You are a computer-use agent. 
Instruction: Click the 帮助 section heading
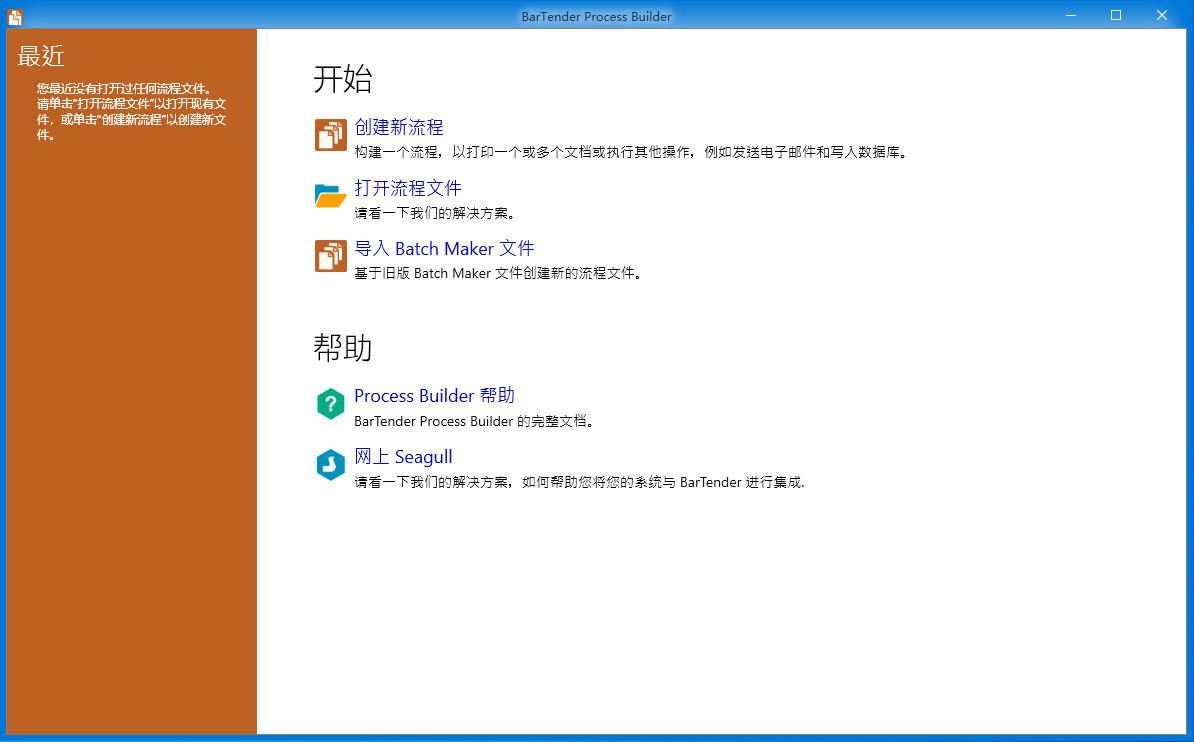(x=343, y=348)
